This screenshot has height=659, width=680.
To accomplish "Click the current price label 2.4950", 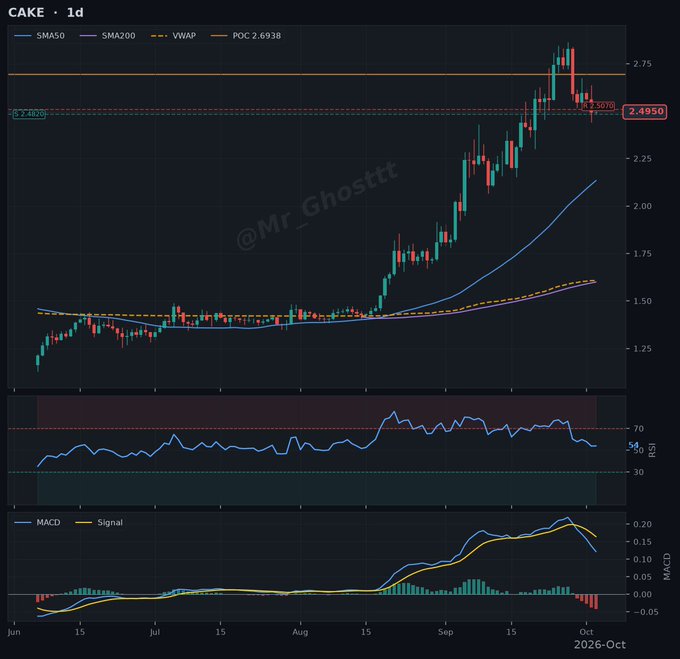I will click(645, 111).
